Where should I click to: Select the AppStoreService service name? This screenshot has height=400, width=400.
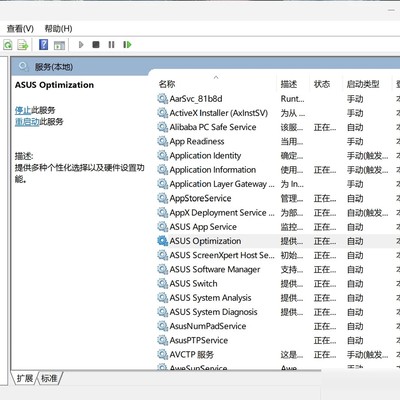[x=200, y=198]
